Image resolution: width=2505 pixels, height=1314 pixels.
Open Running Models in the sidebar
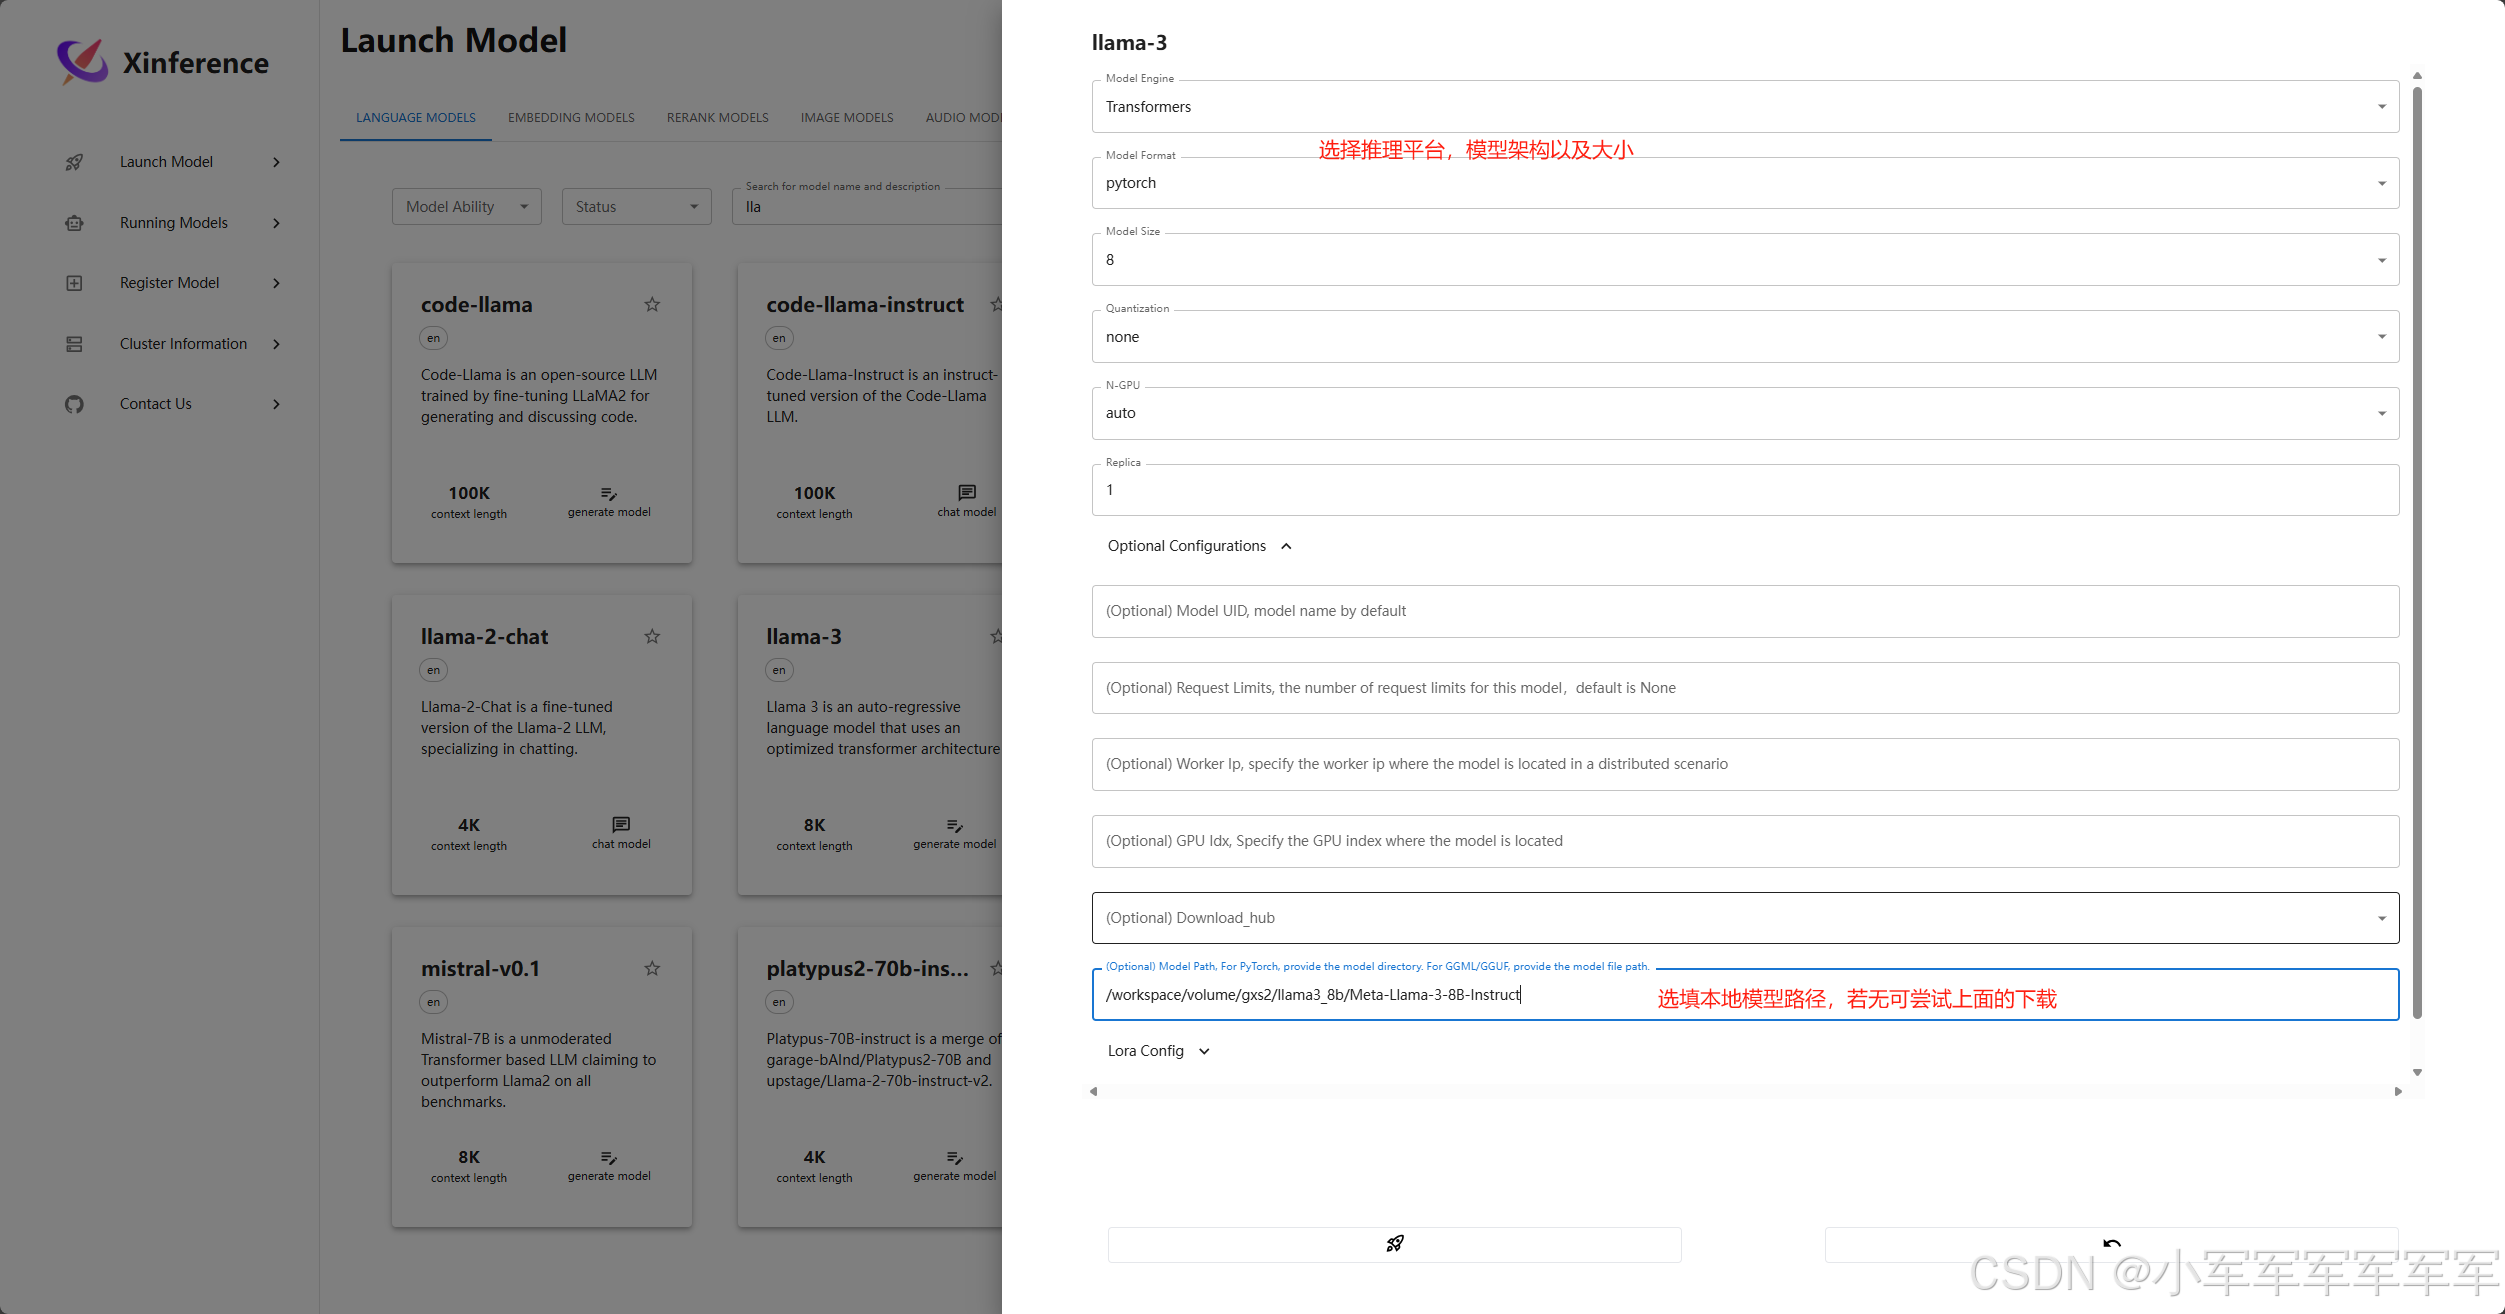point(172,223)
